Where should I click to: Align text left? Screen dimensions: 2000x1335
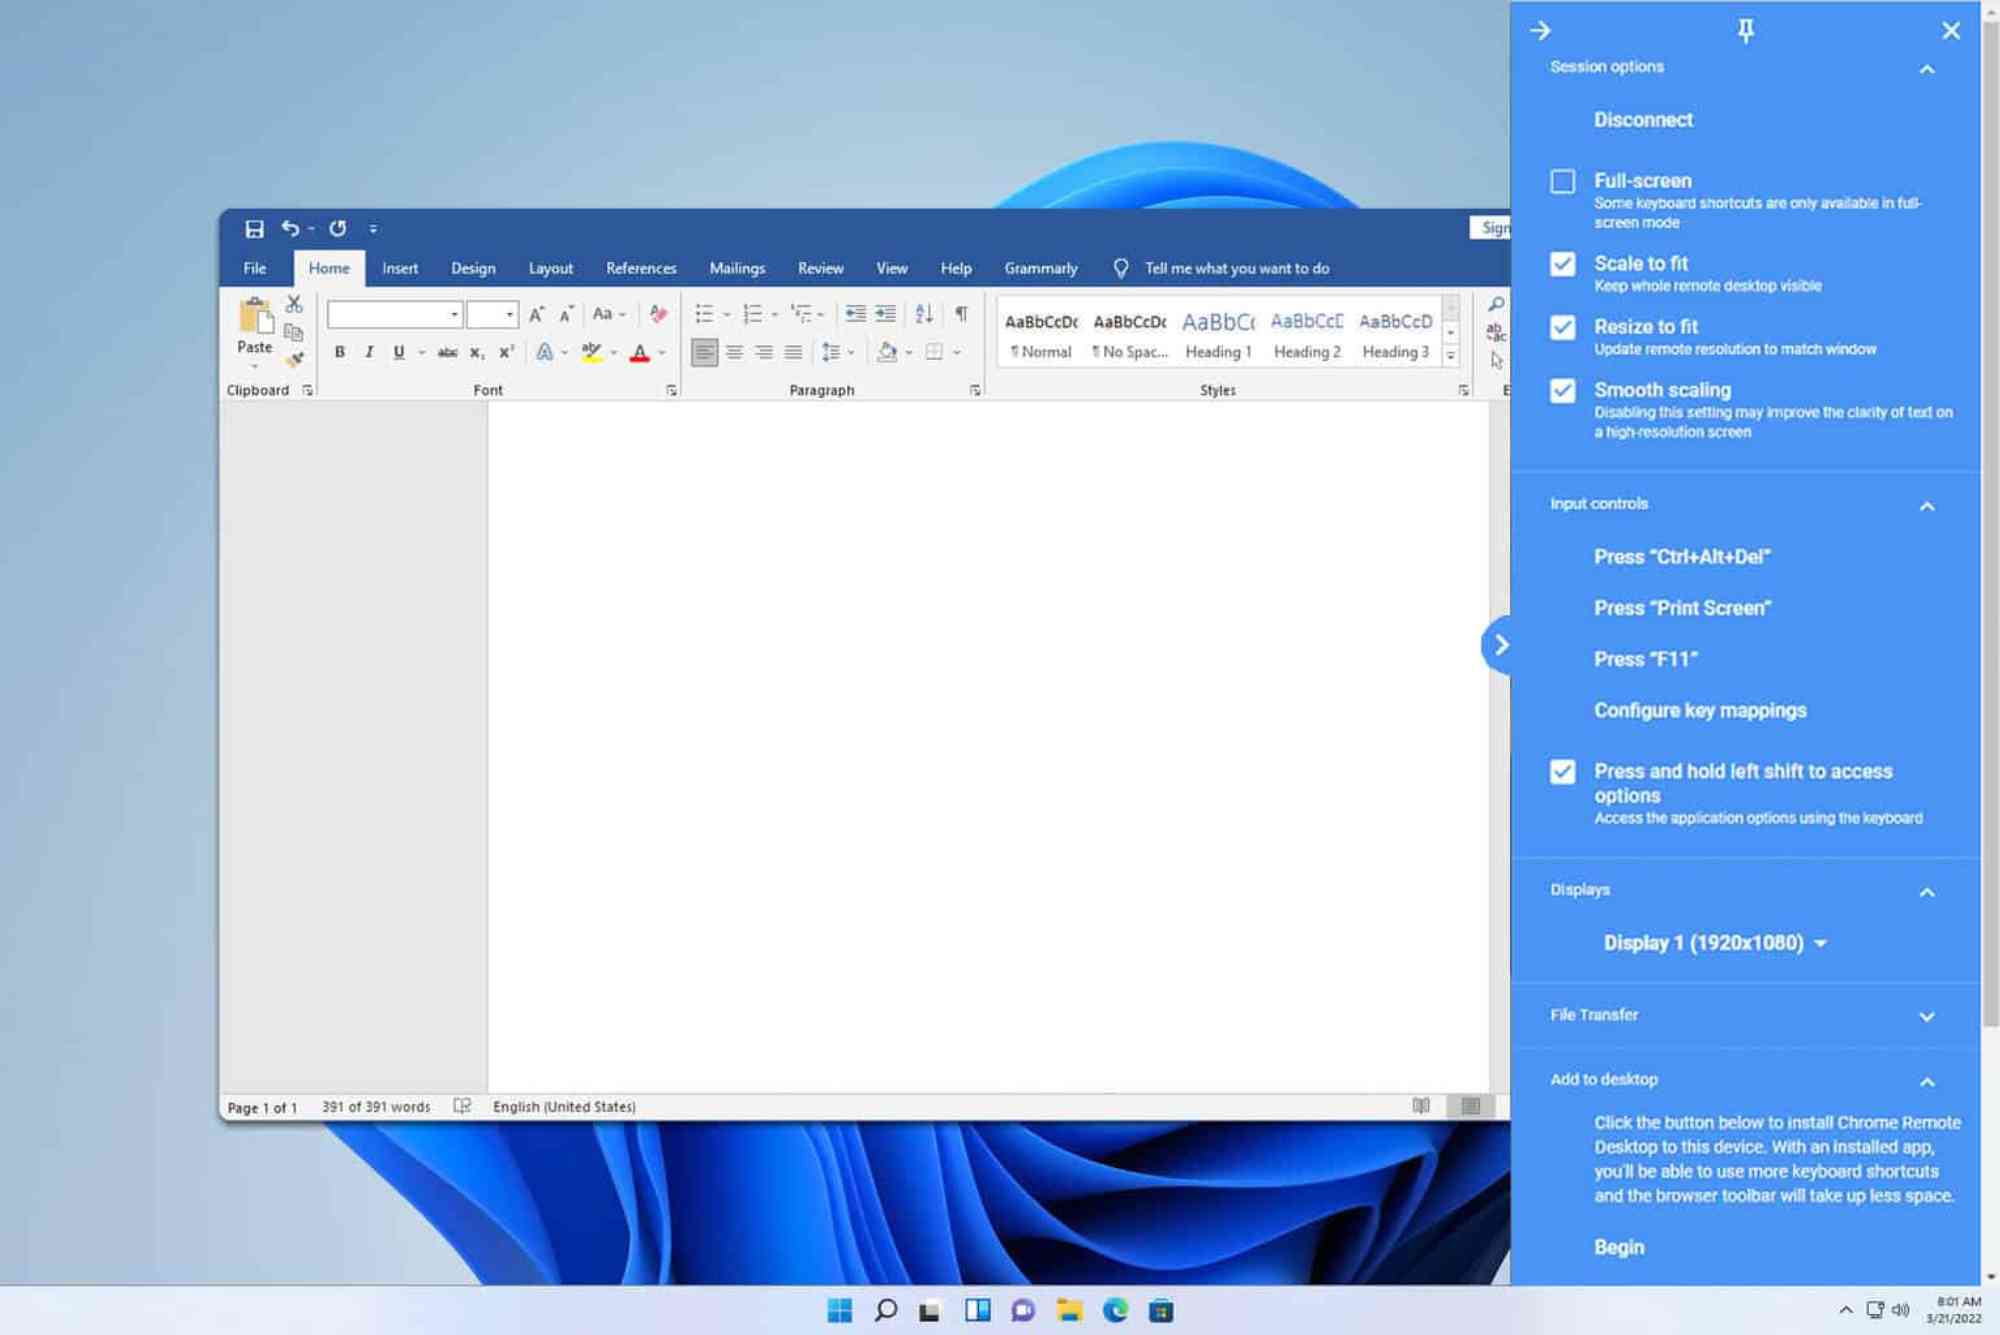click(x=704, y=352)
